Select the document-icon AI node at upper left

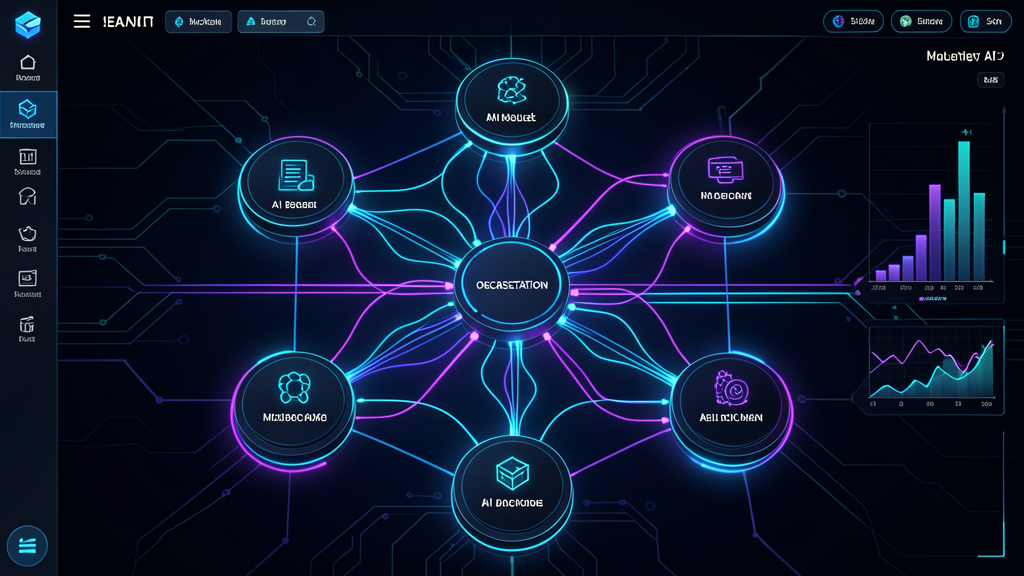point(295,184)
